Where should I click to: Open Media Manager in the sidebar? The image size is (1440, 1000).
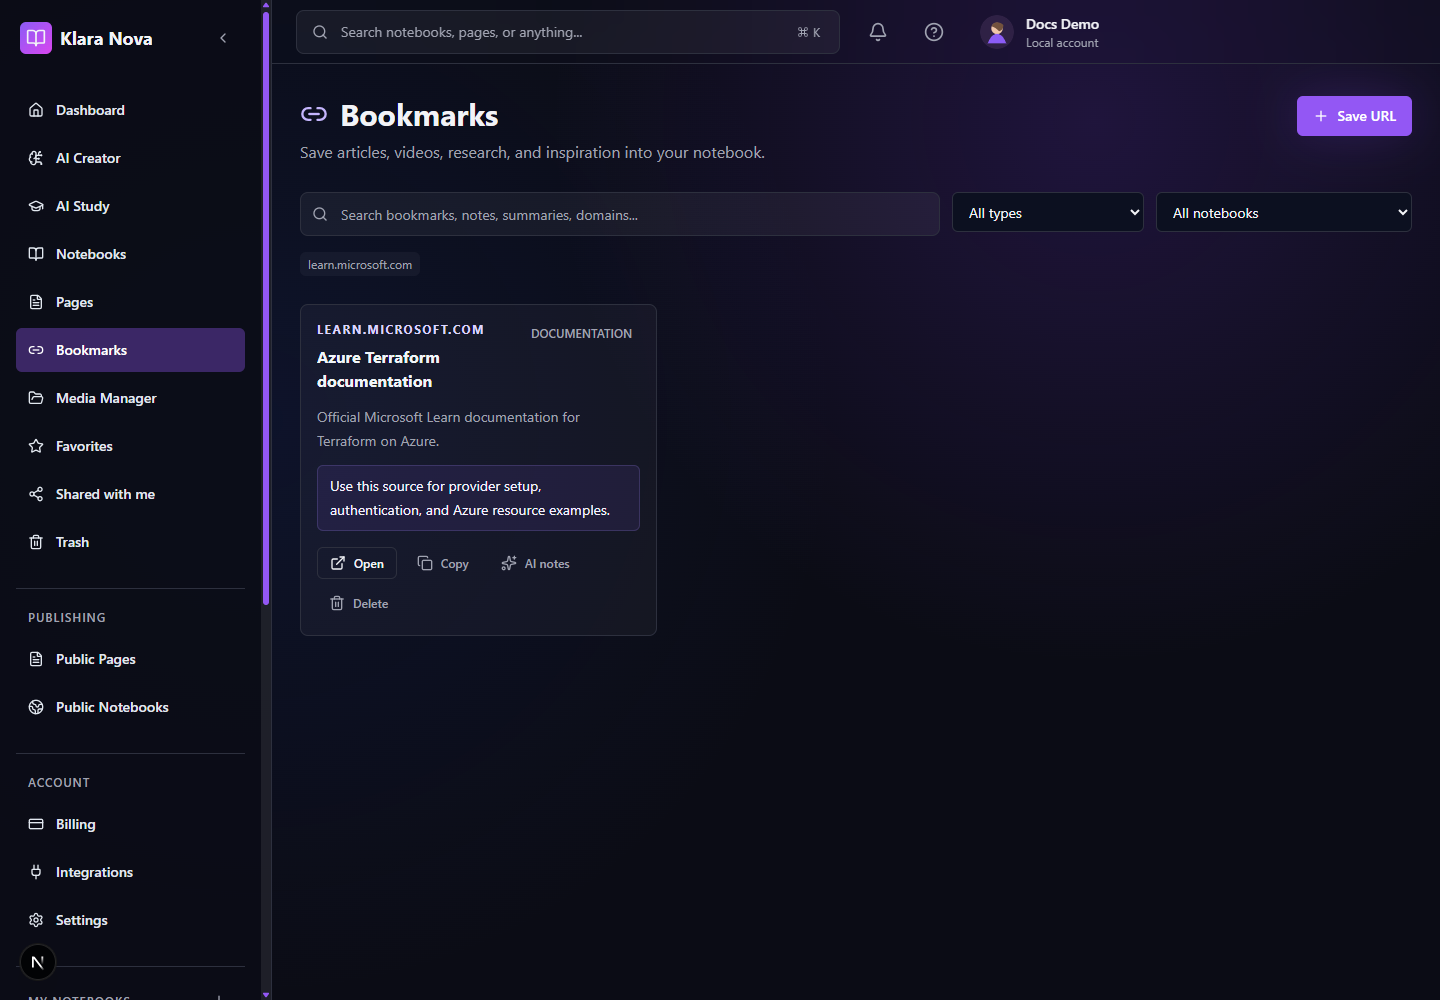[x=130, y=398]
